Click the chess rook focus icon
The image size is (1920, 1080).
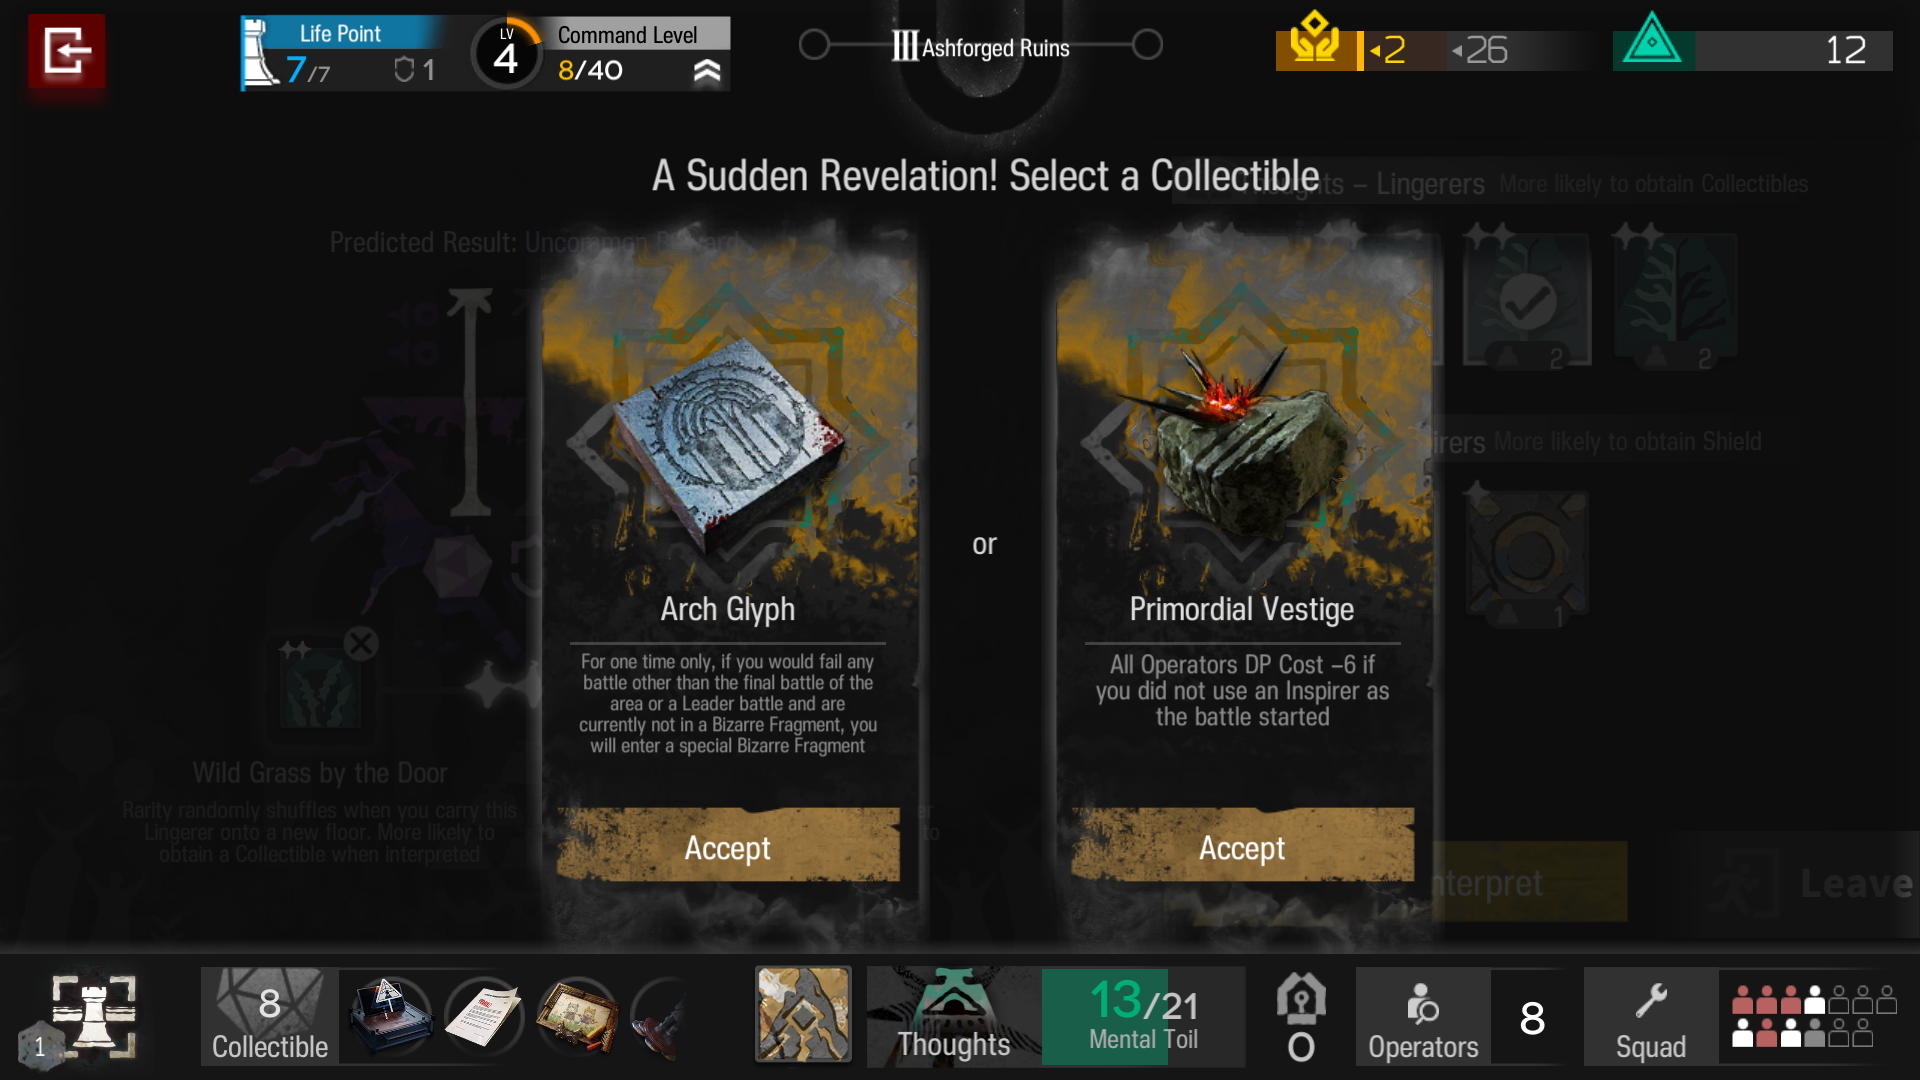(x=94, y=1014)
